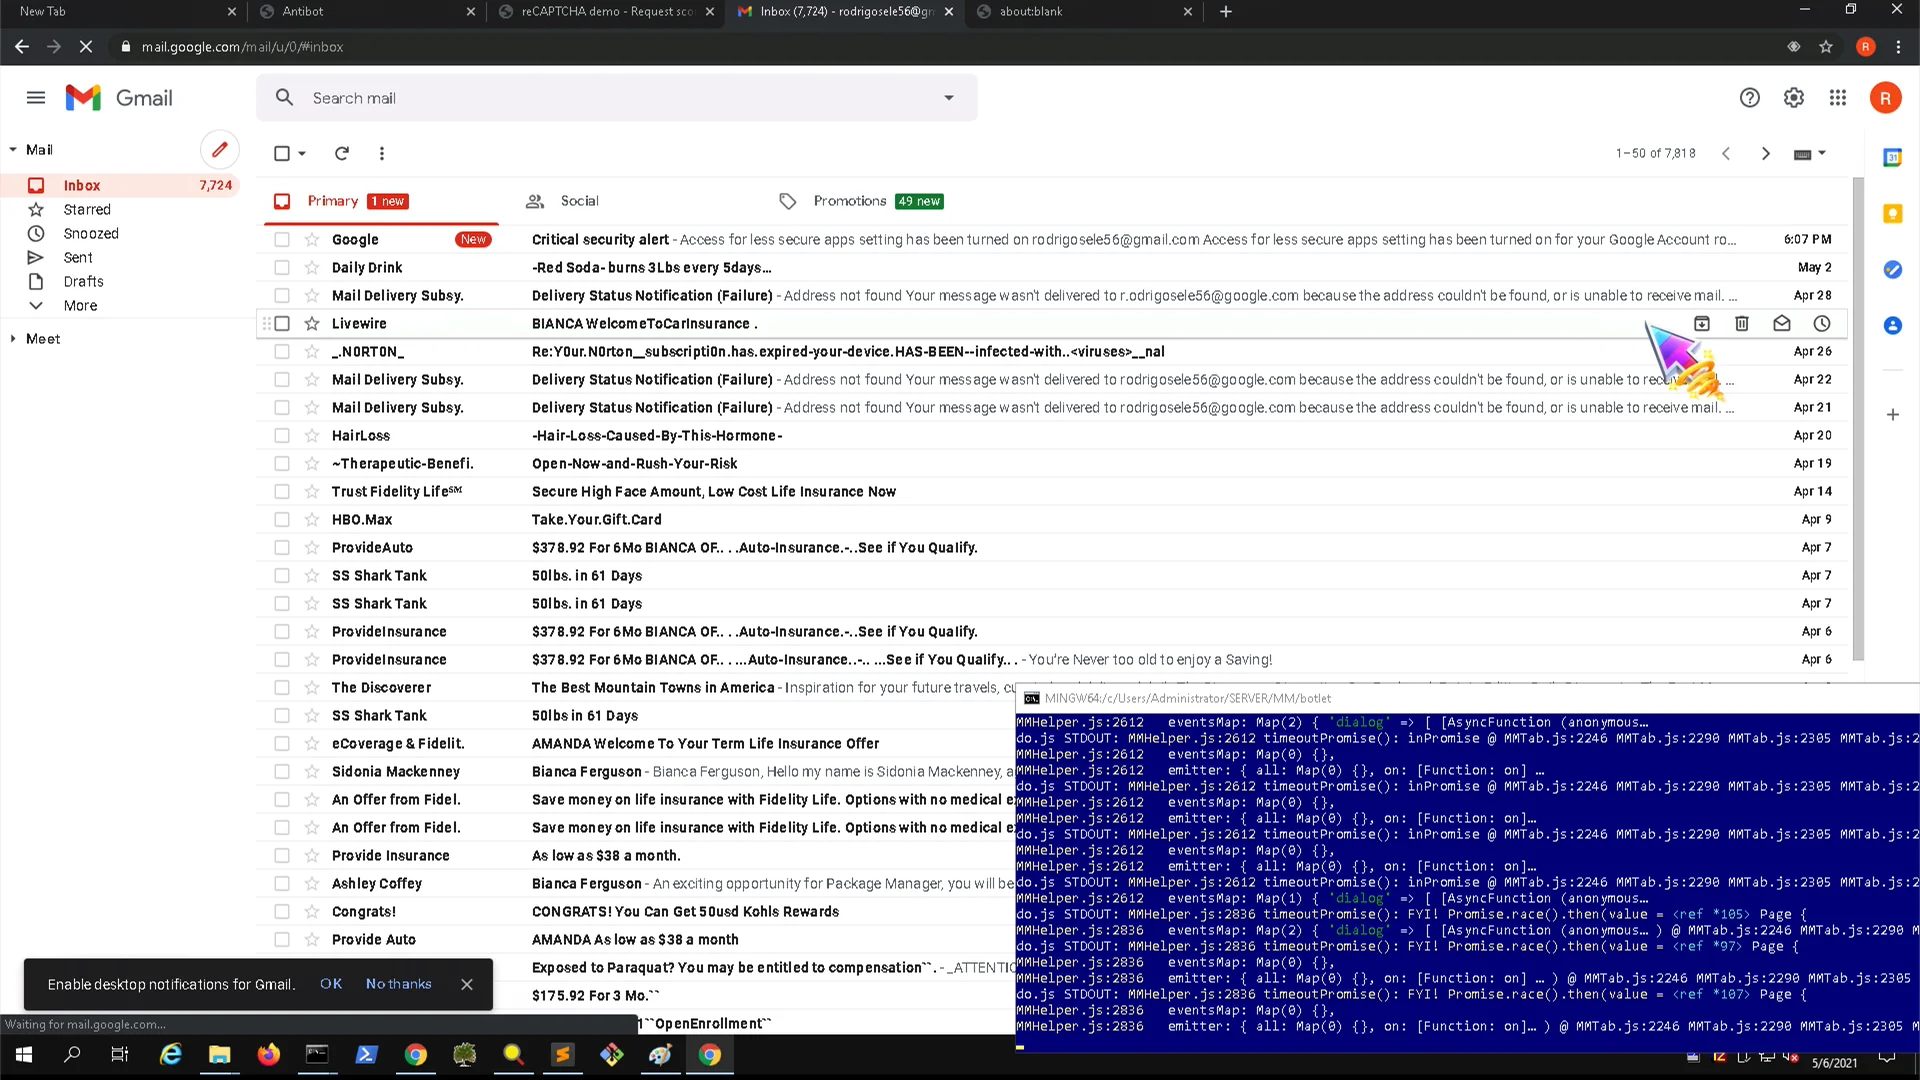Open Google apps grid icon

click(1837, 98)
